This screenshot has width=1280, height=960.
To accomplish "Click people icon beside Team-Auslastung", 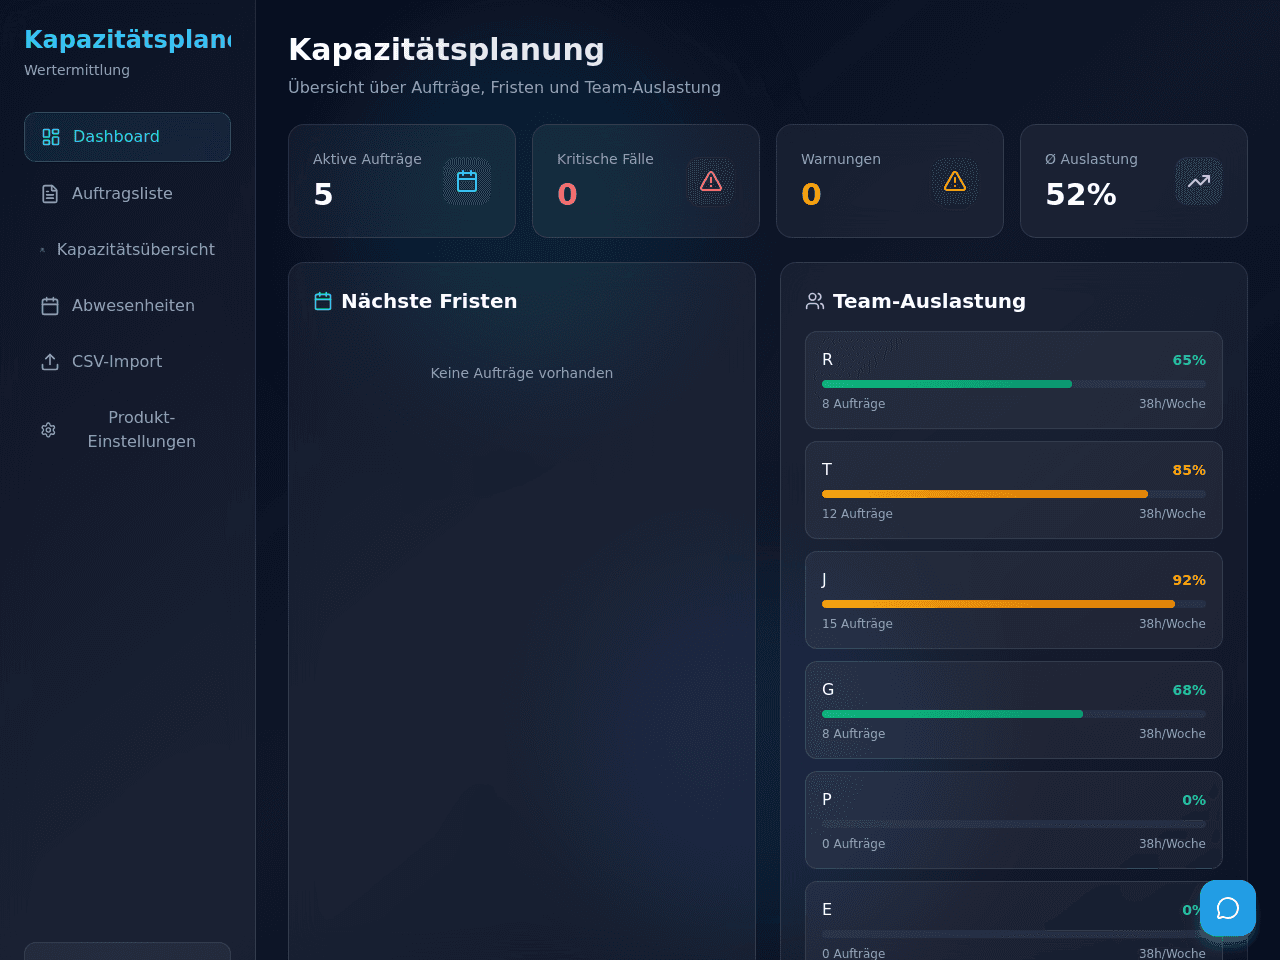I will click(x=815, y=301).
